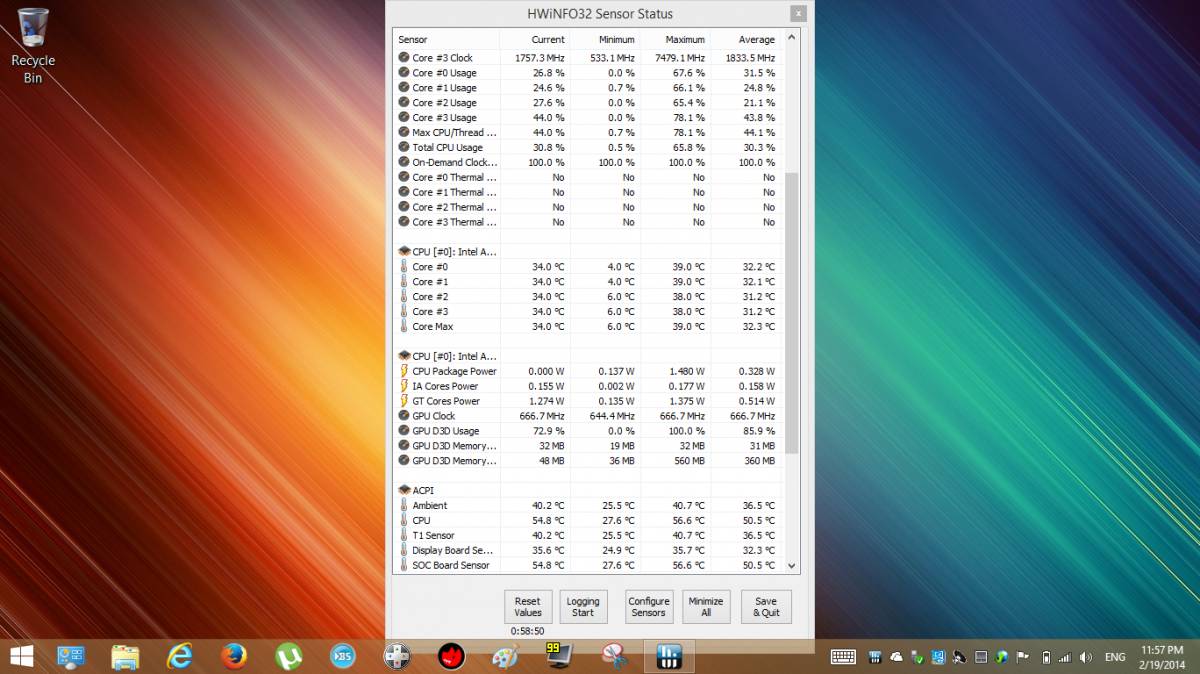The height and width of the screenshot is (674, 1200).
Task: Select the Total CPU Usage row
Action: point(587,147)
